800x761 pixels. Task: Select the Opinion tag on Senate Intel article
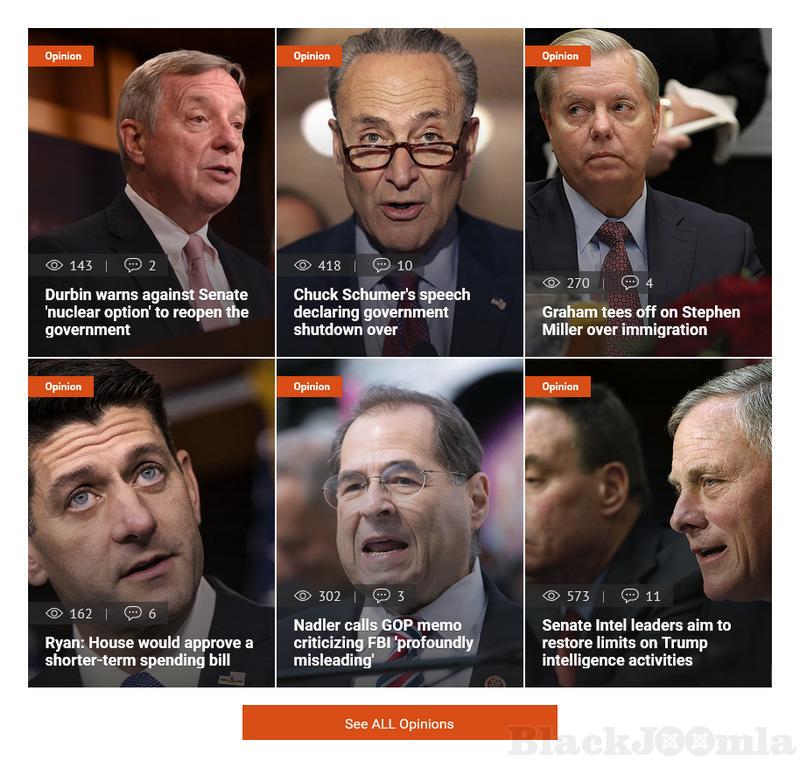coord(558,387)
